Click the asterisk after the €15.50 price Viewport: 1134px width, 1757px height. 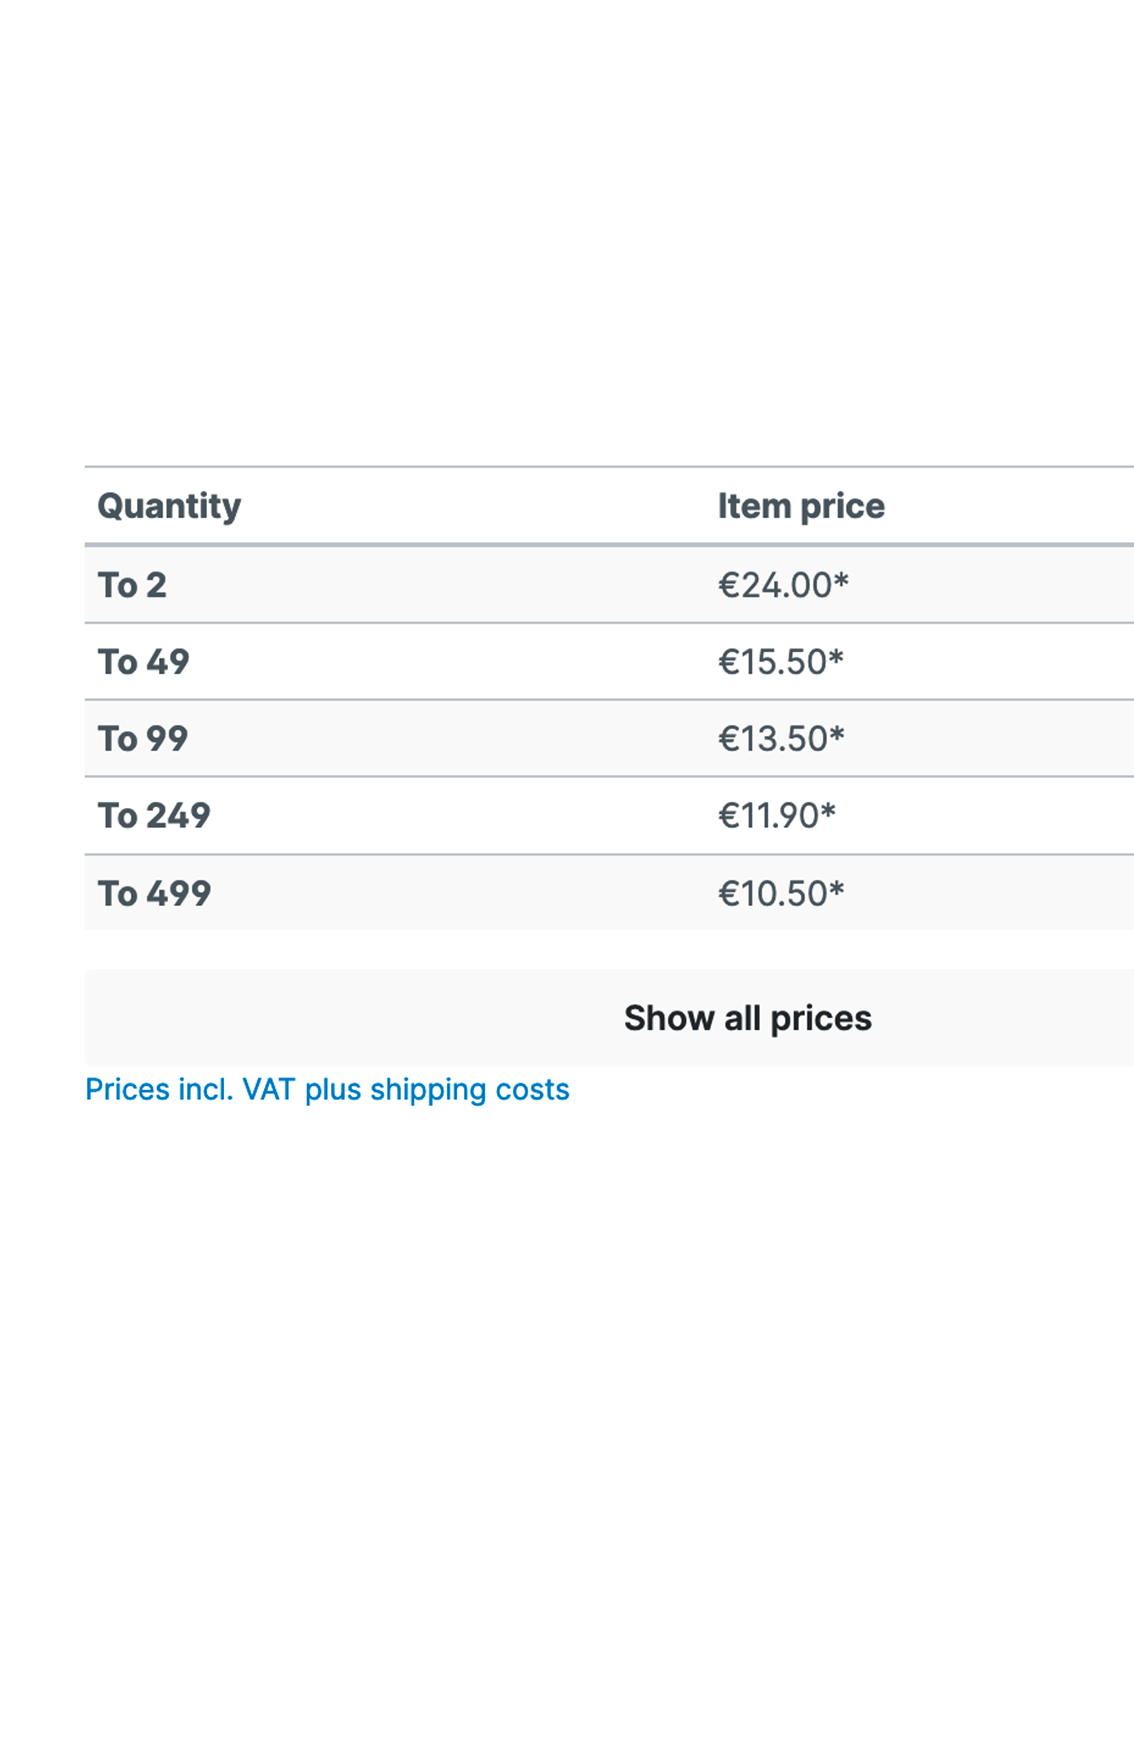tap(836, 656)
